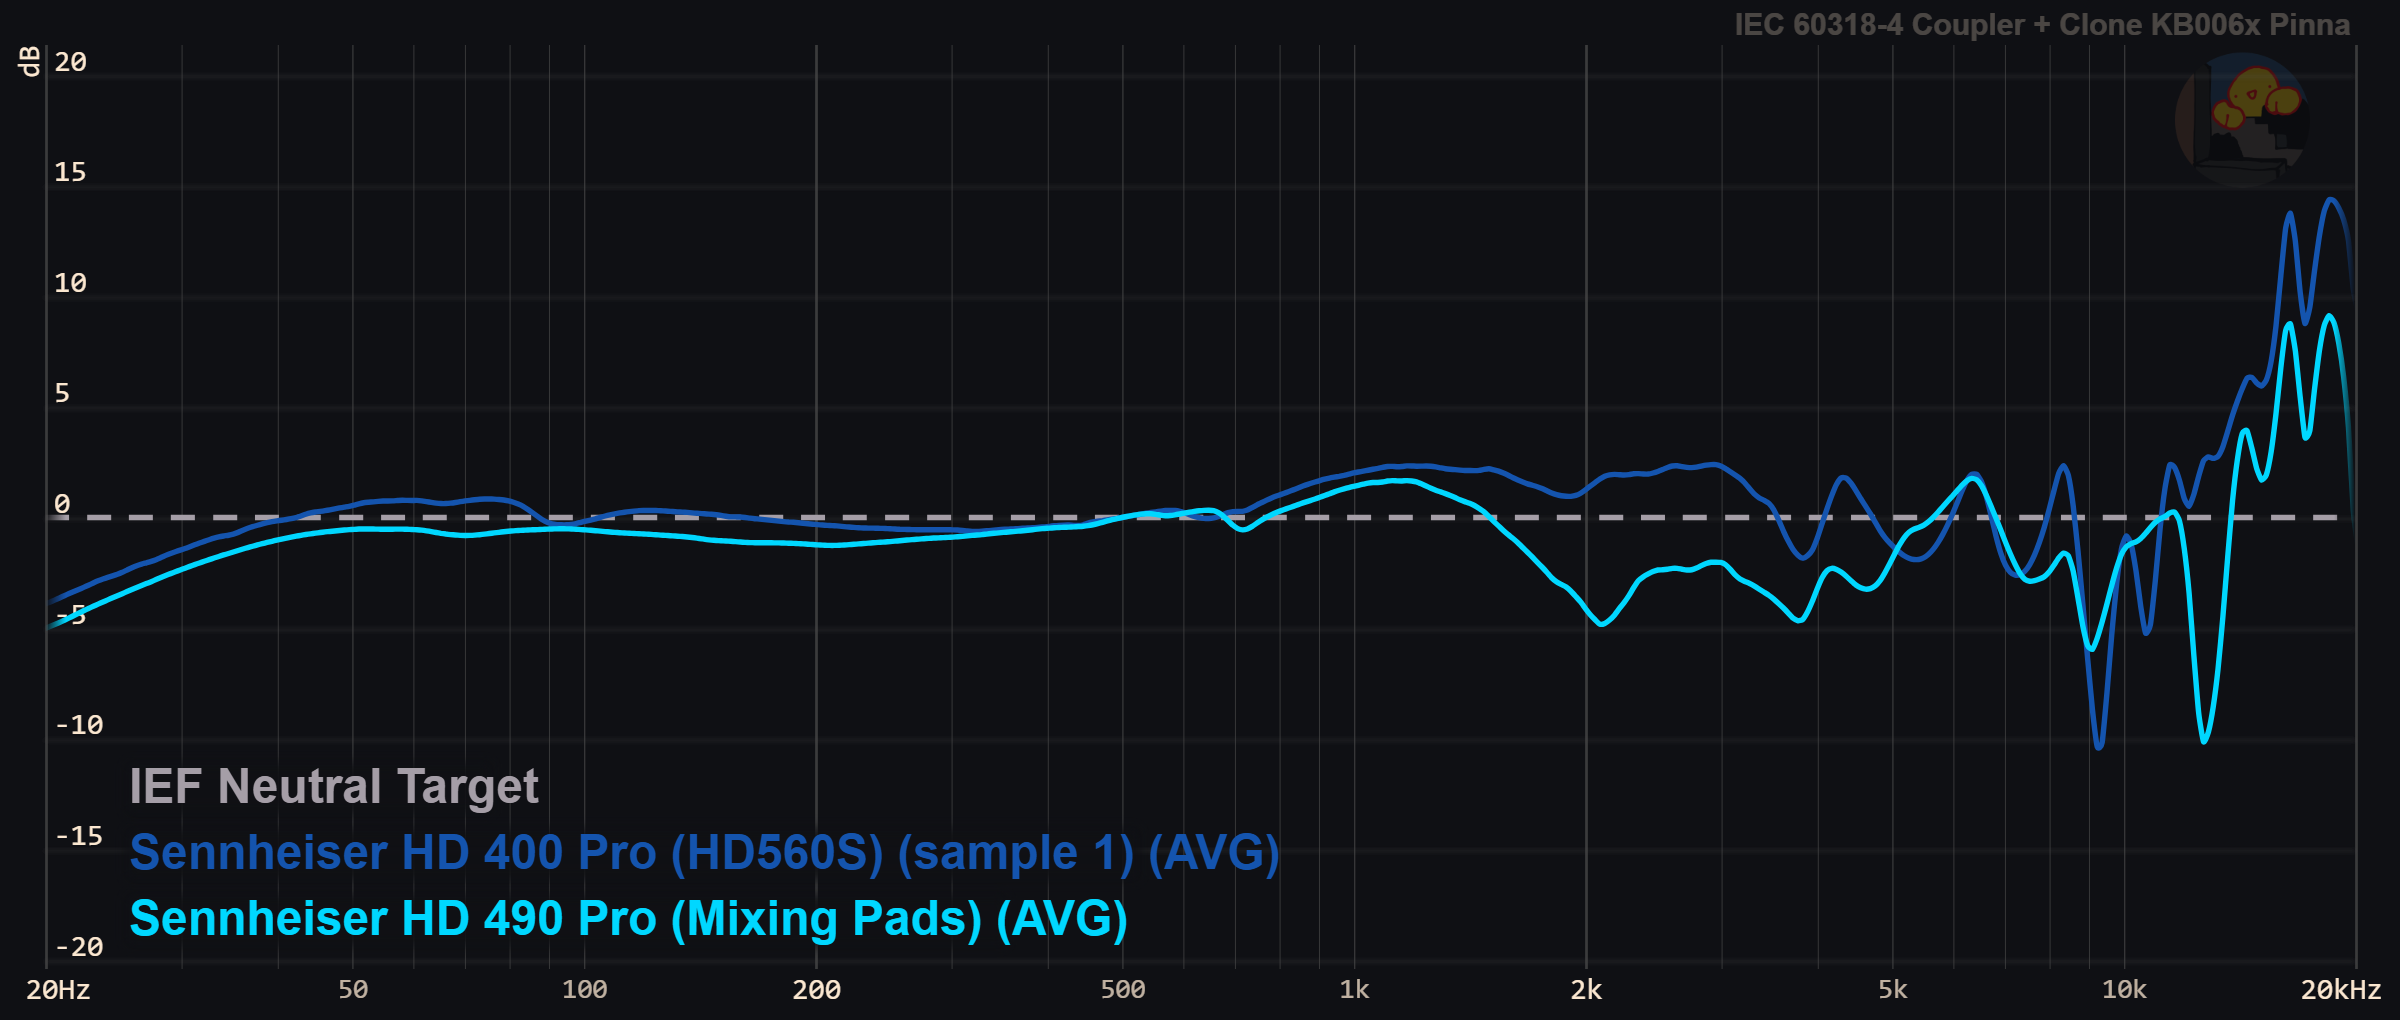Image resolution: width=2400 pixels, height=1020 pixels.
Task: Click the IEC 60318-4 Coupler header text
Action: click(2042, 25)
